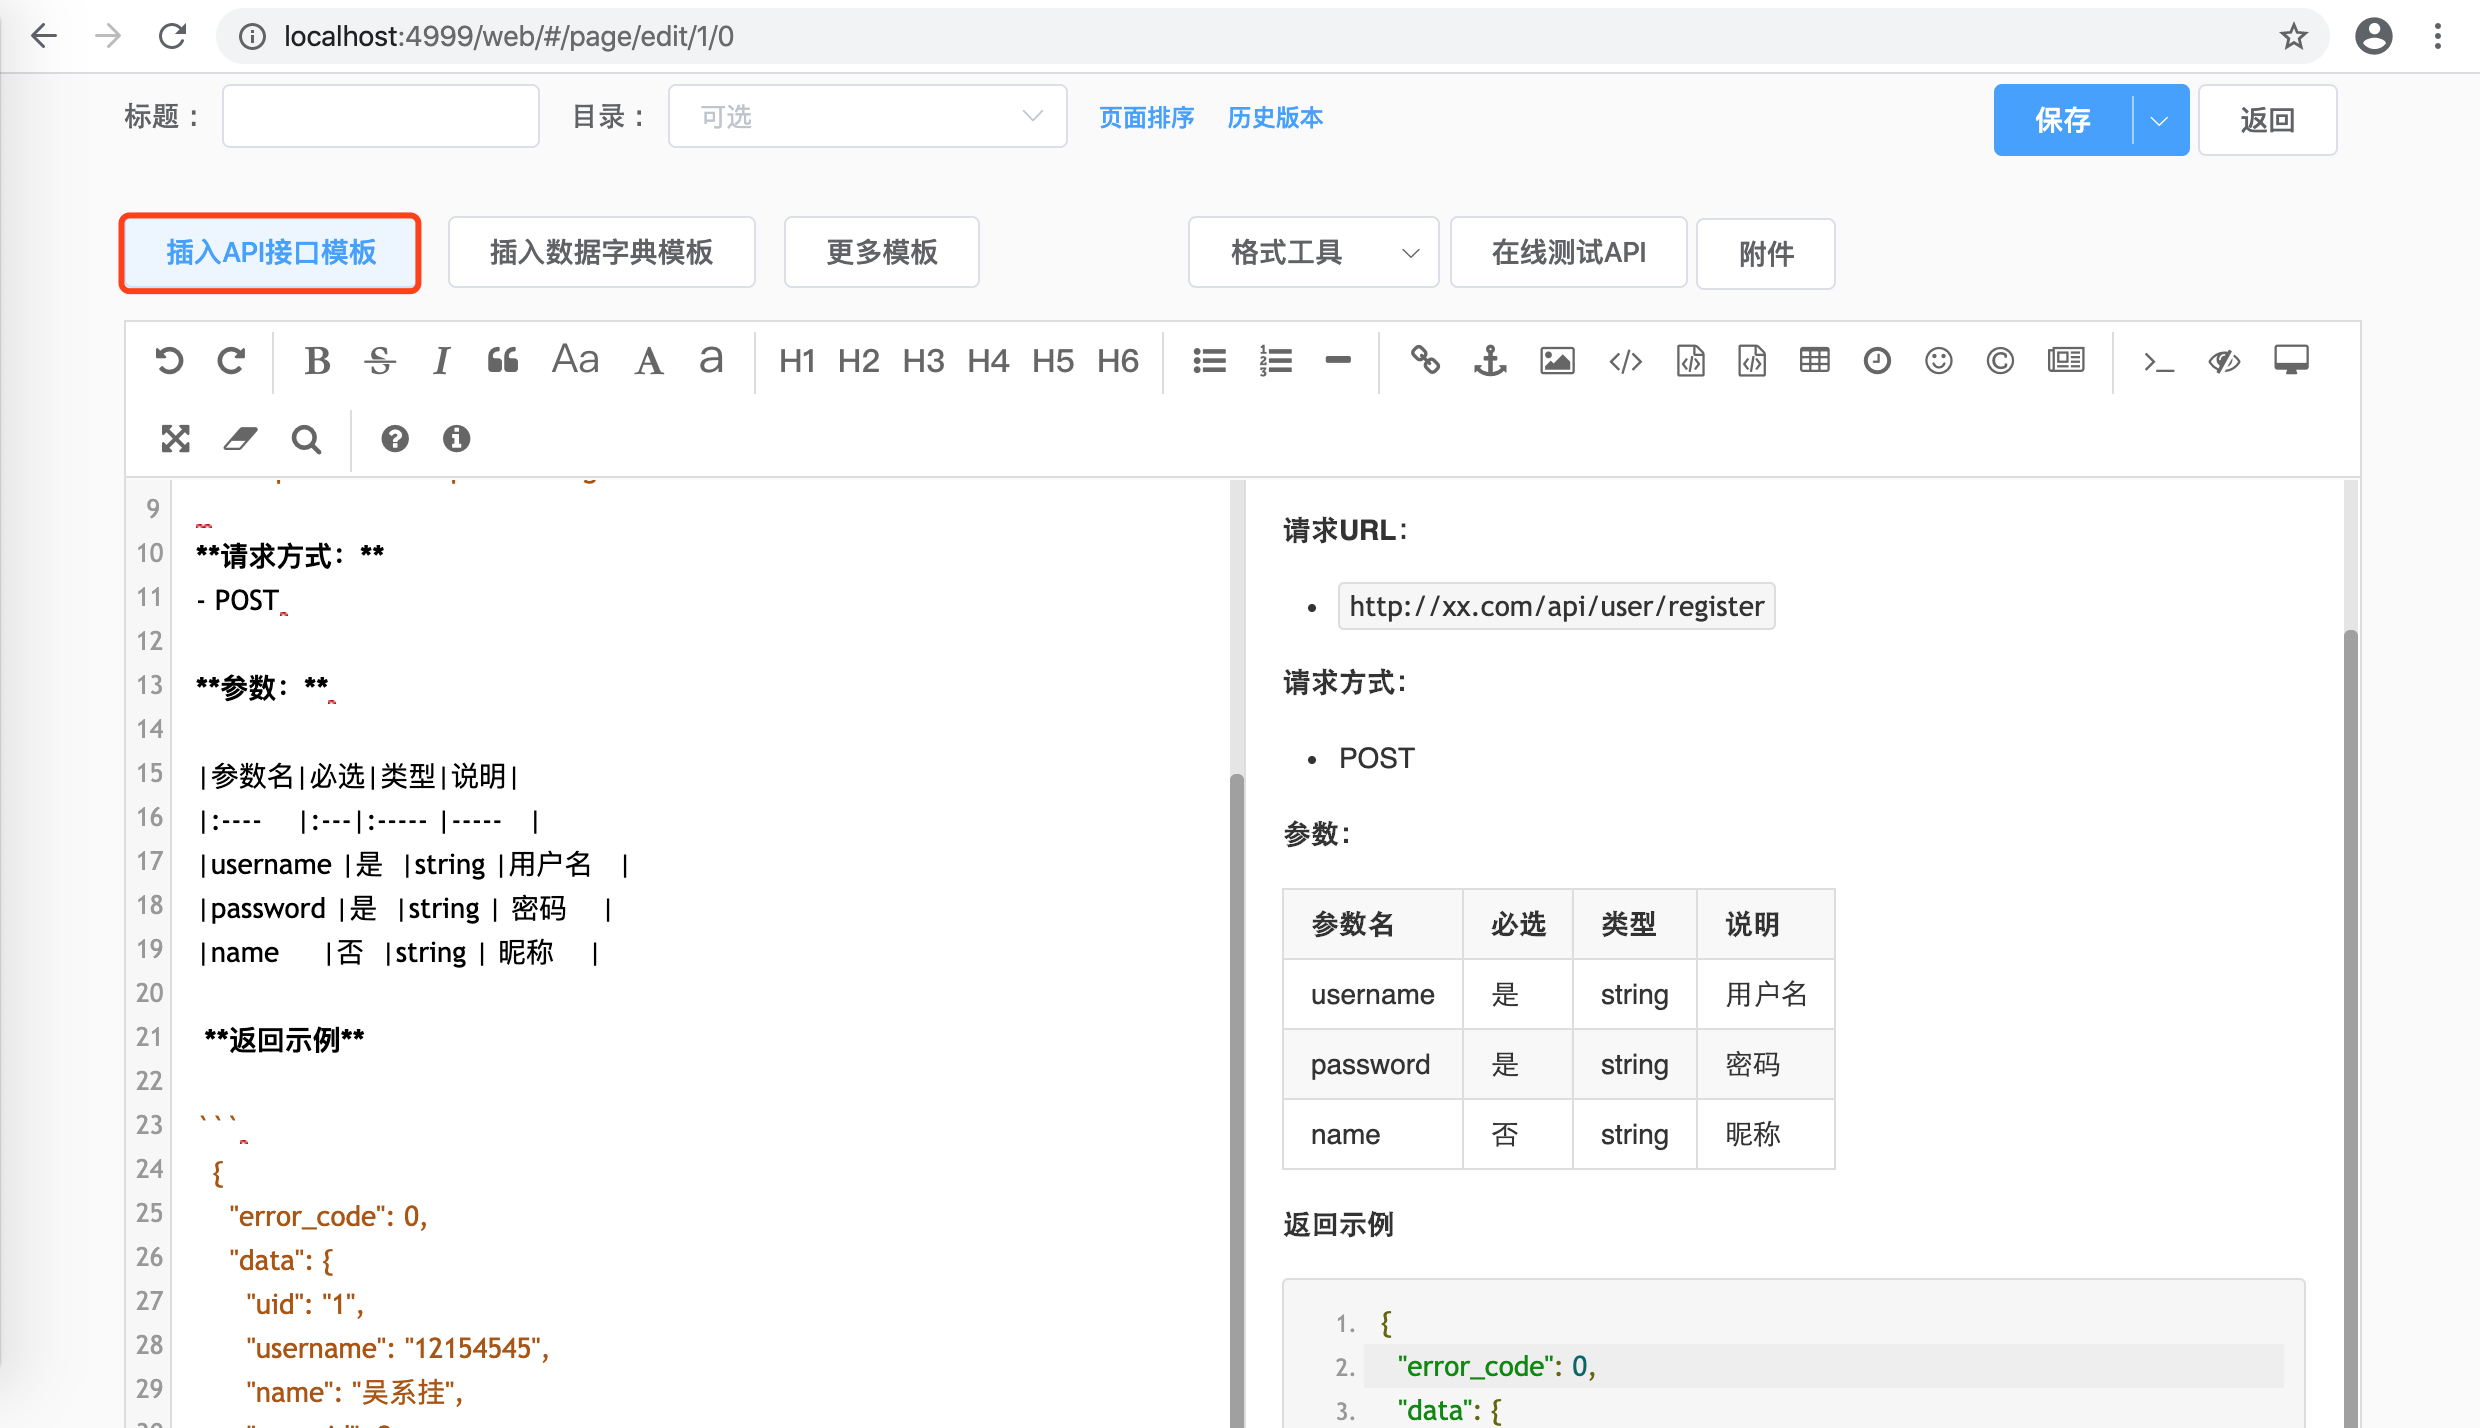2480x1428 pixels.
Task: Bookmark this page with the star icon
Action: coord(2293,37)
